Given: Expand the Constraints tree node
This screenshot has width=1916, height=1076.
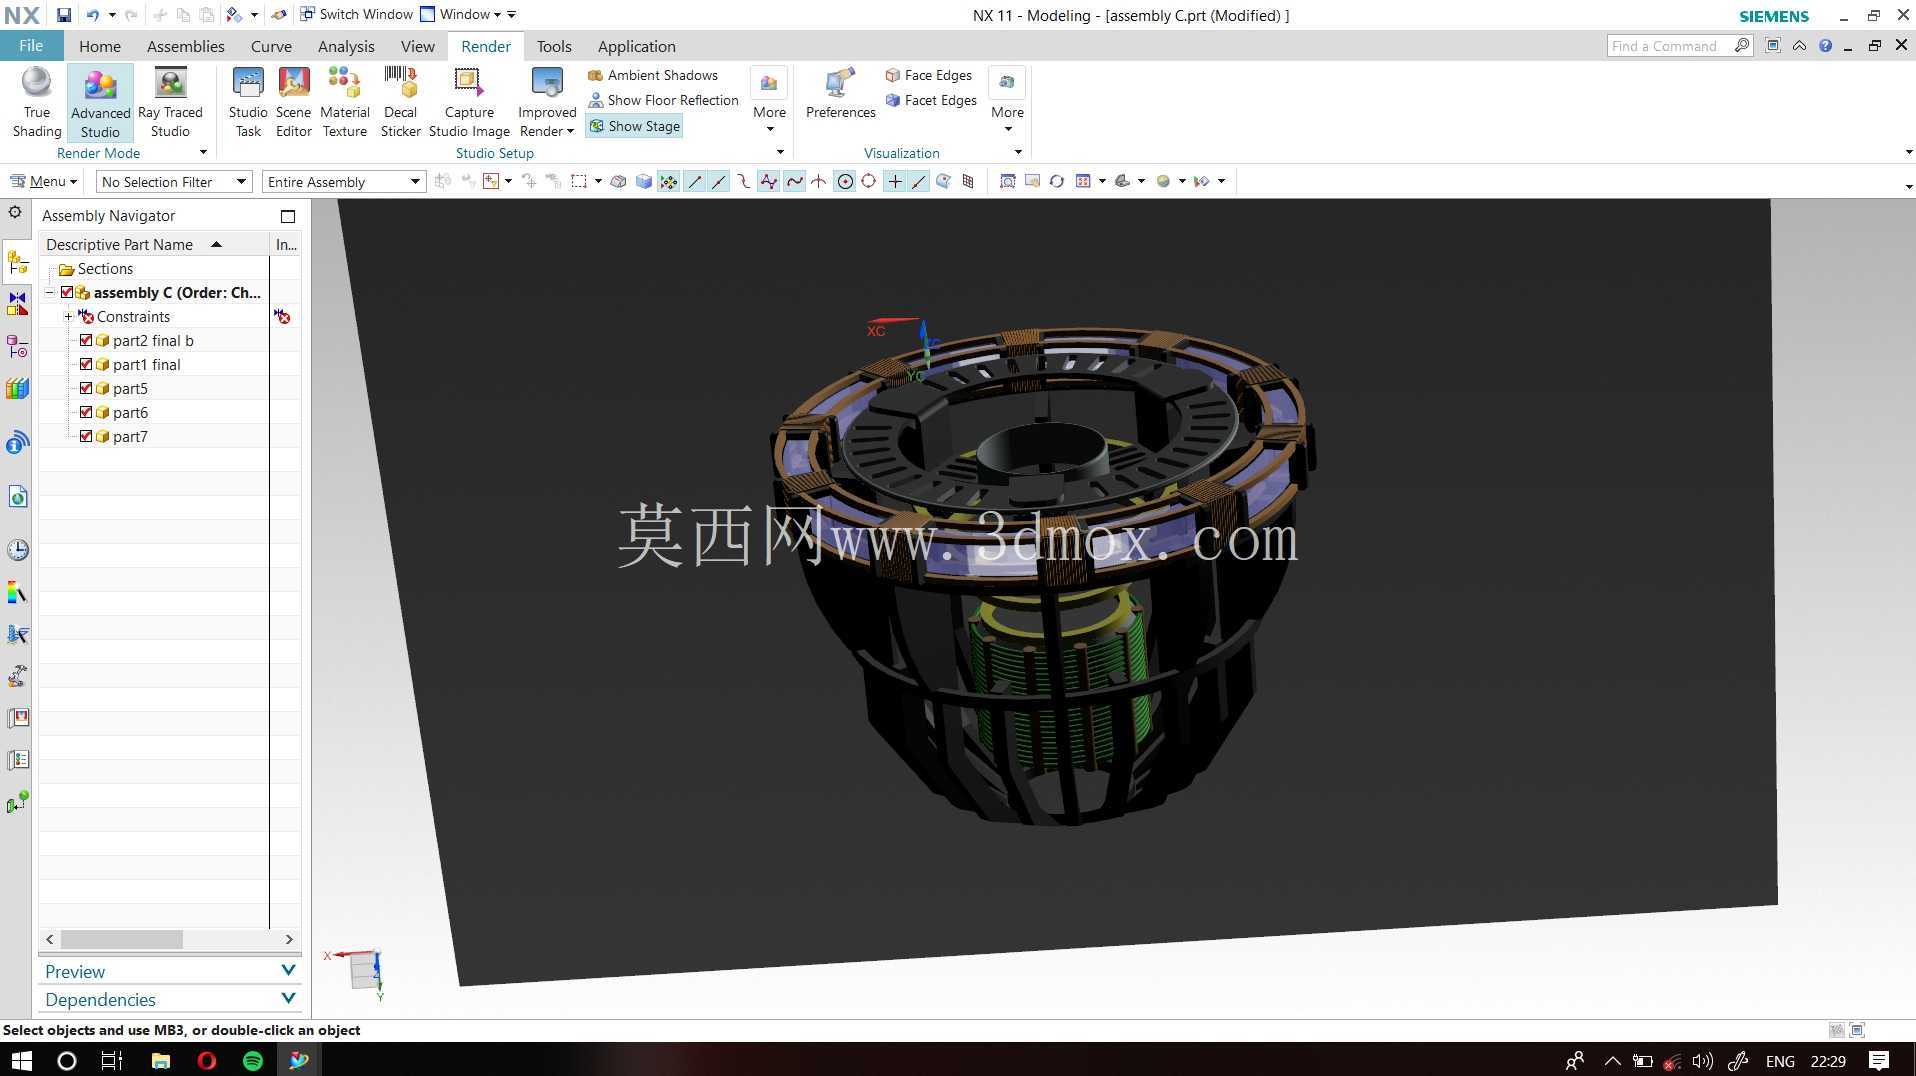Looking at the screenshot, I should click(68, 317).
